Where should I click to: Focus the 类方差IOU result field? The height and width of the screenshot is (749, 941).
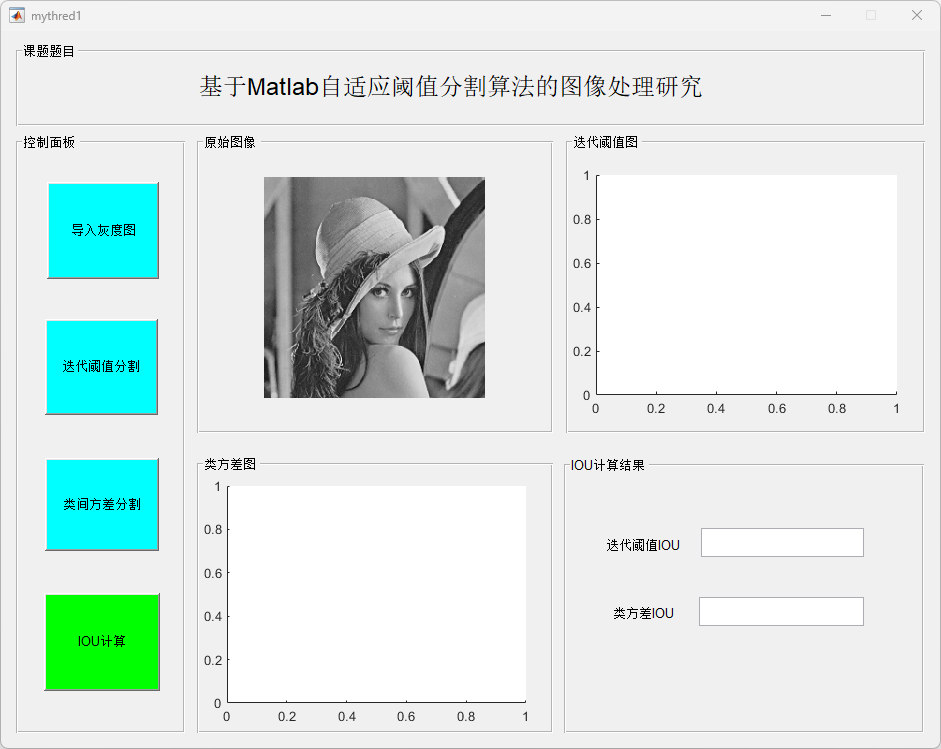coord(781,611)
